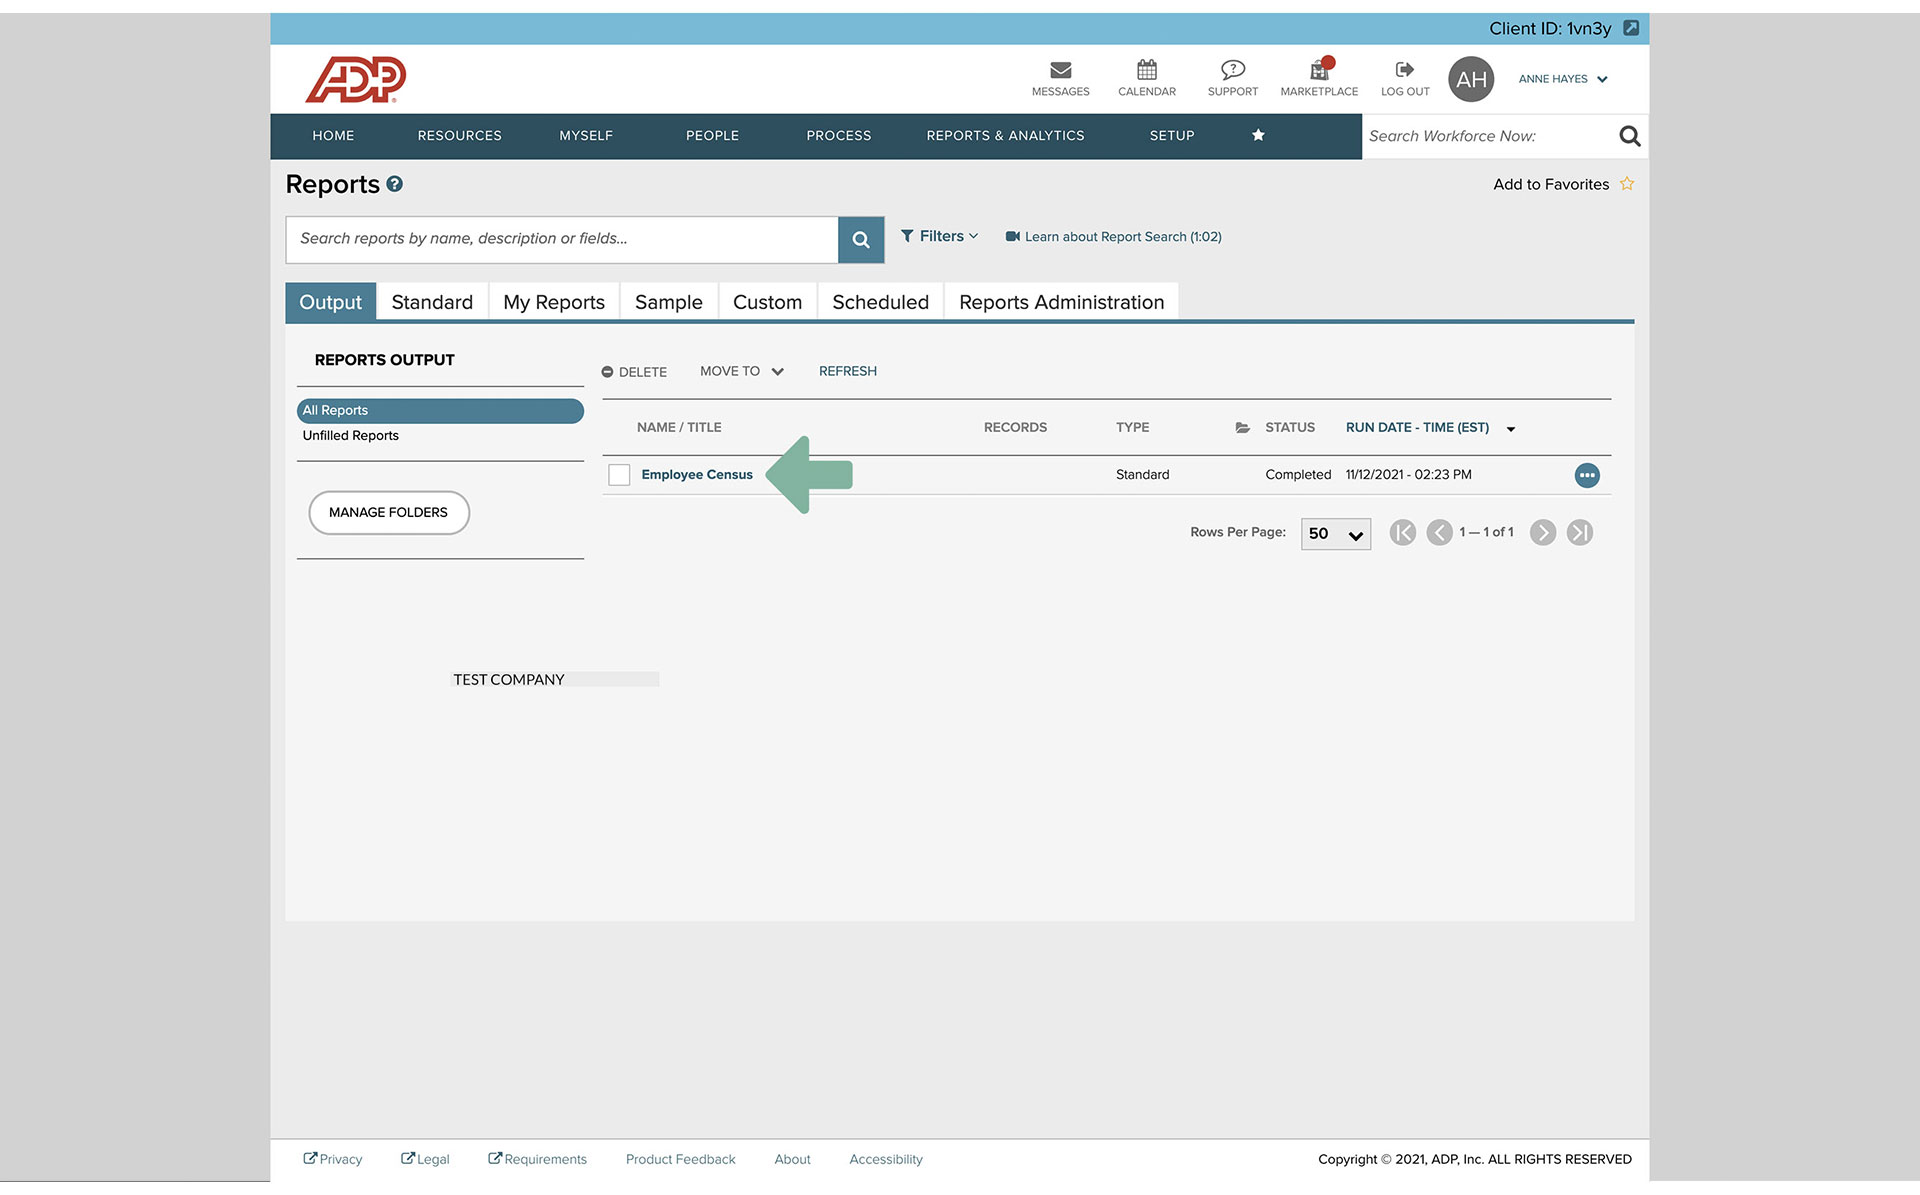Open the Process menu
1920x1195 pixels.
coord(839,136)
